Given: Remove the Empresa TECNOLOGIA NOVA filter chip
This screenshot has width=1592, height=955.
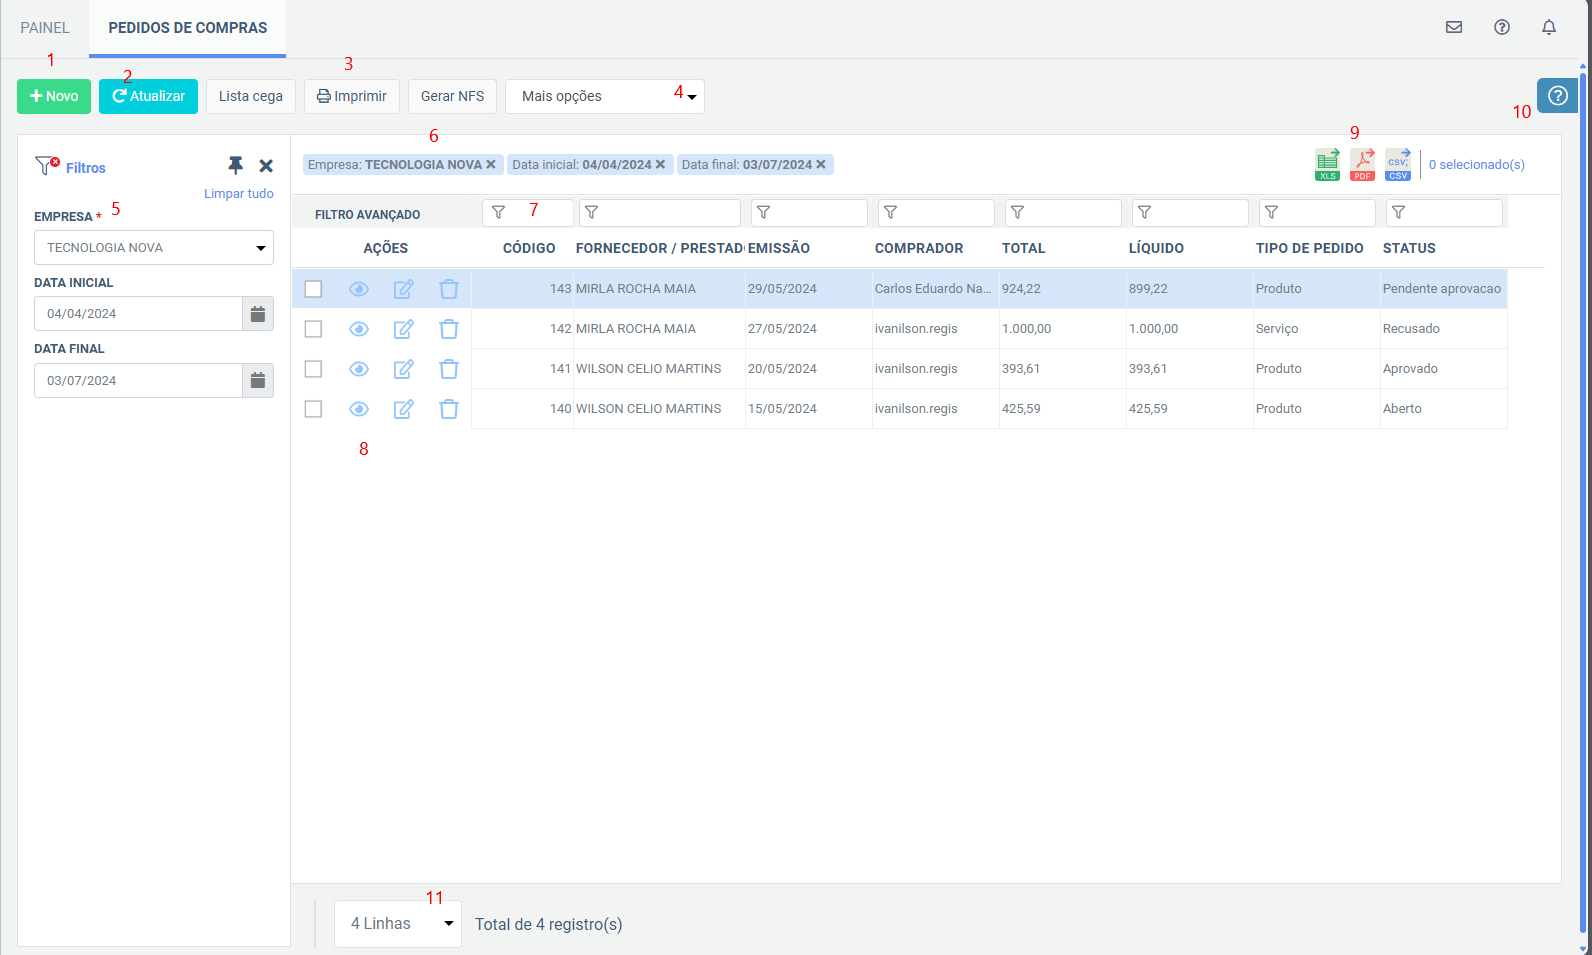Looking at the screenshot, I should [x=491, y=164].
